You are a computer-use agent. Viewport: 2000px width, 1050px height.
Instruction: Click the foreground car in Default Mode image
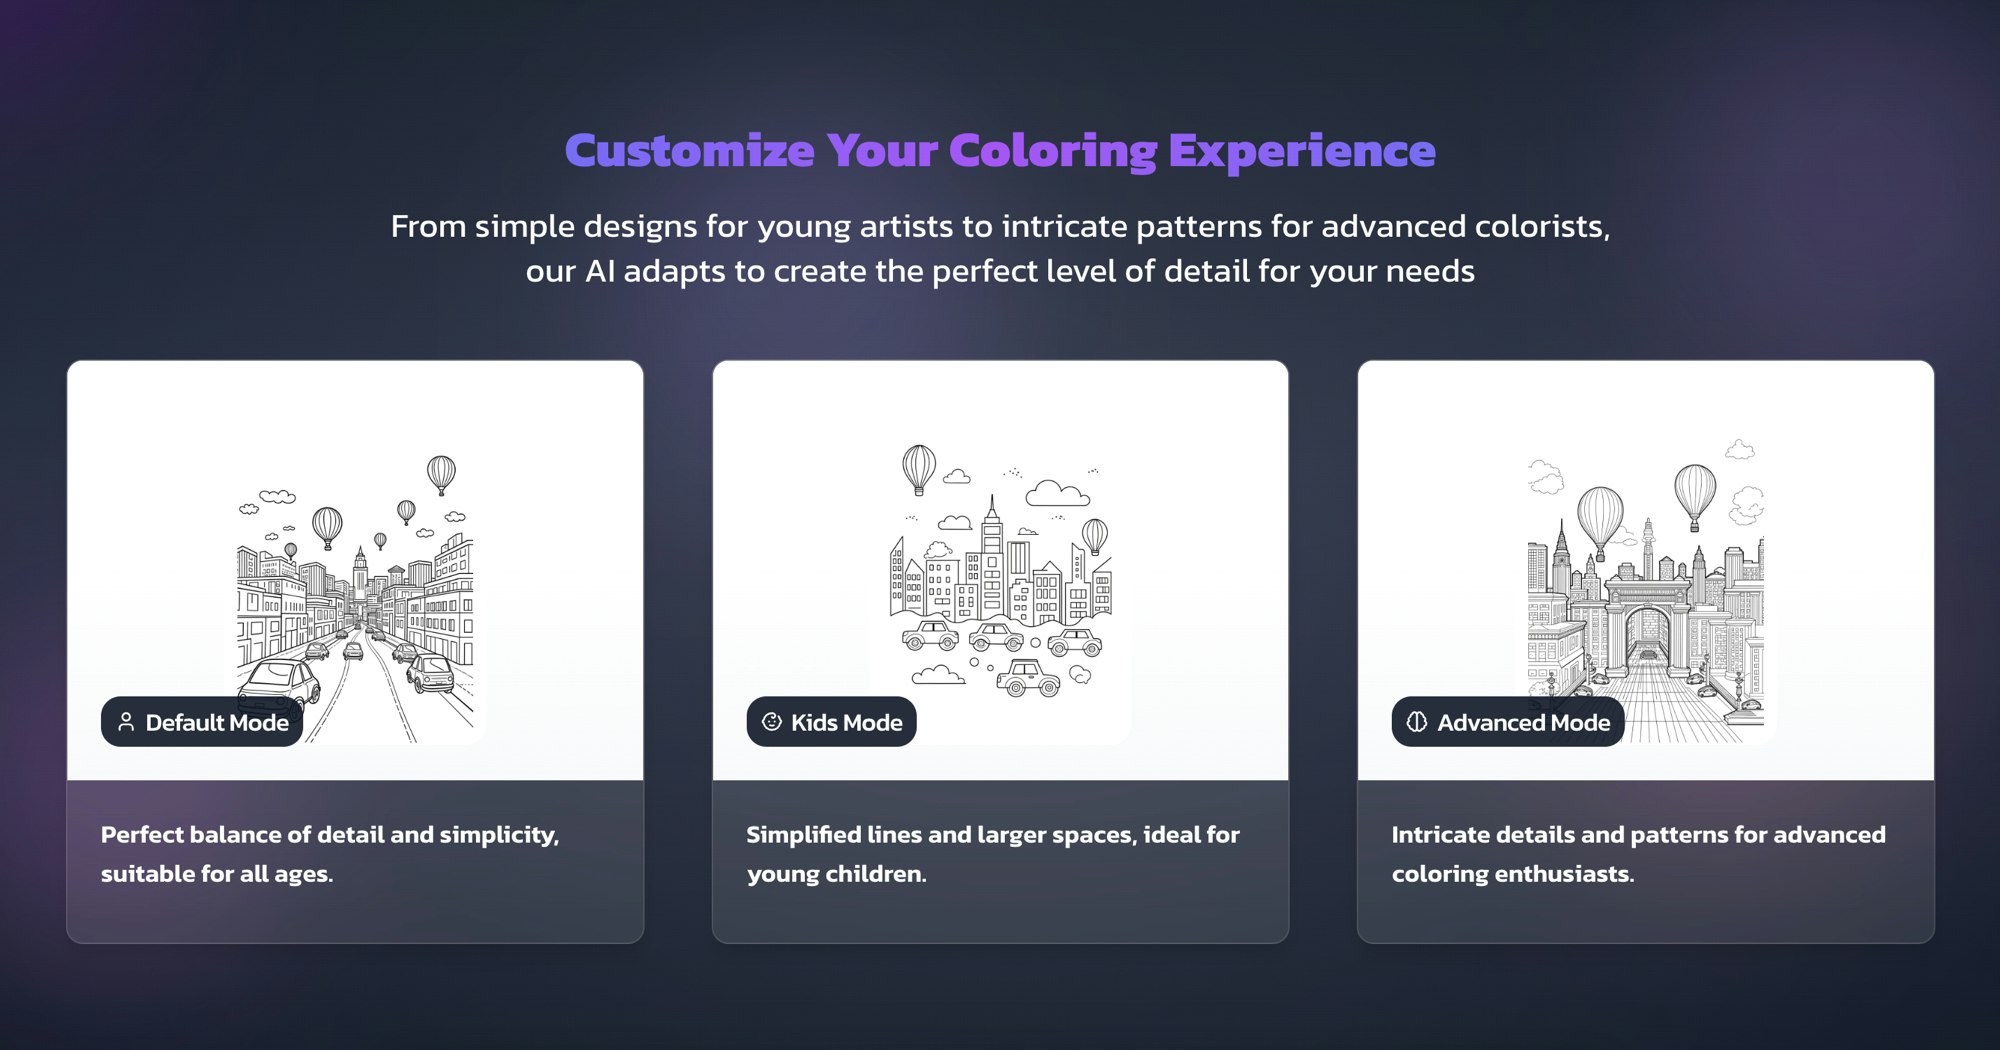[280, 686]
